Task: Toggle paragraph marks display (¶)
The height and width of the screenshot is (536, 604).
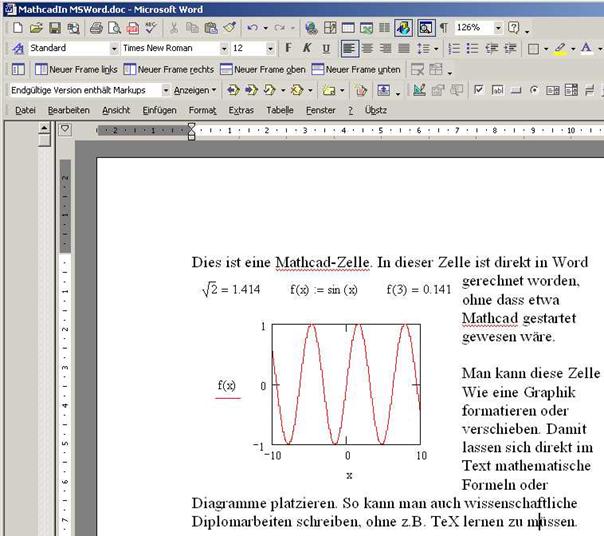Action: tap(443, 28)
